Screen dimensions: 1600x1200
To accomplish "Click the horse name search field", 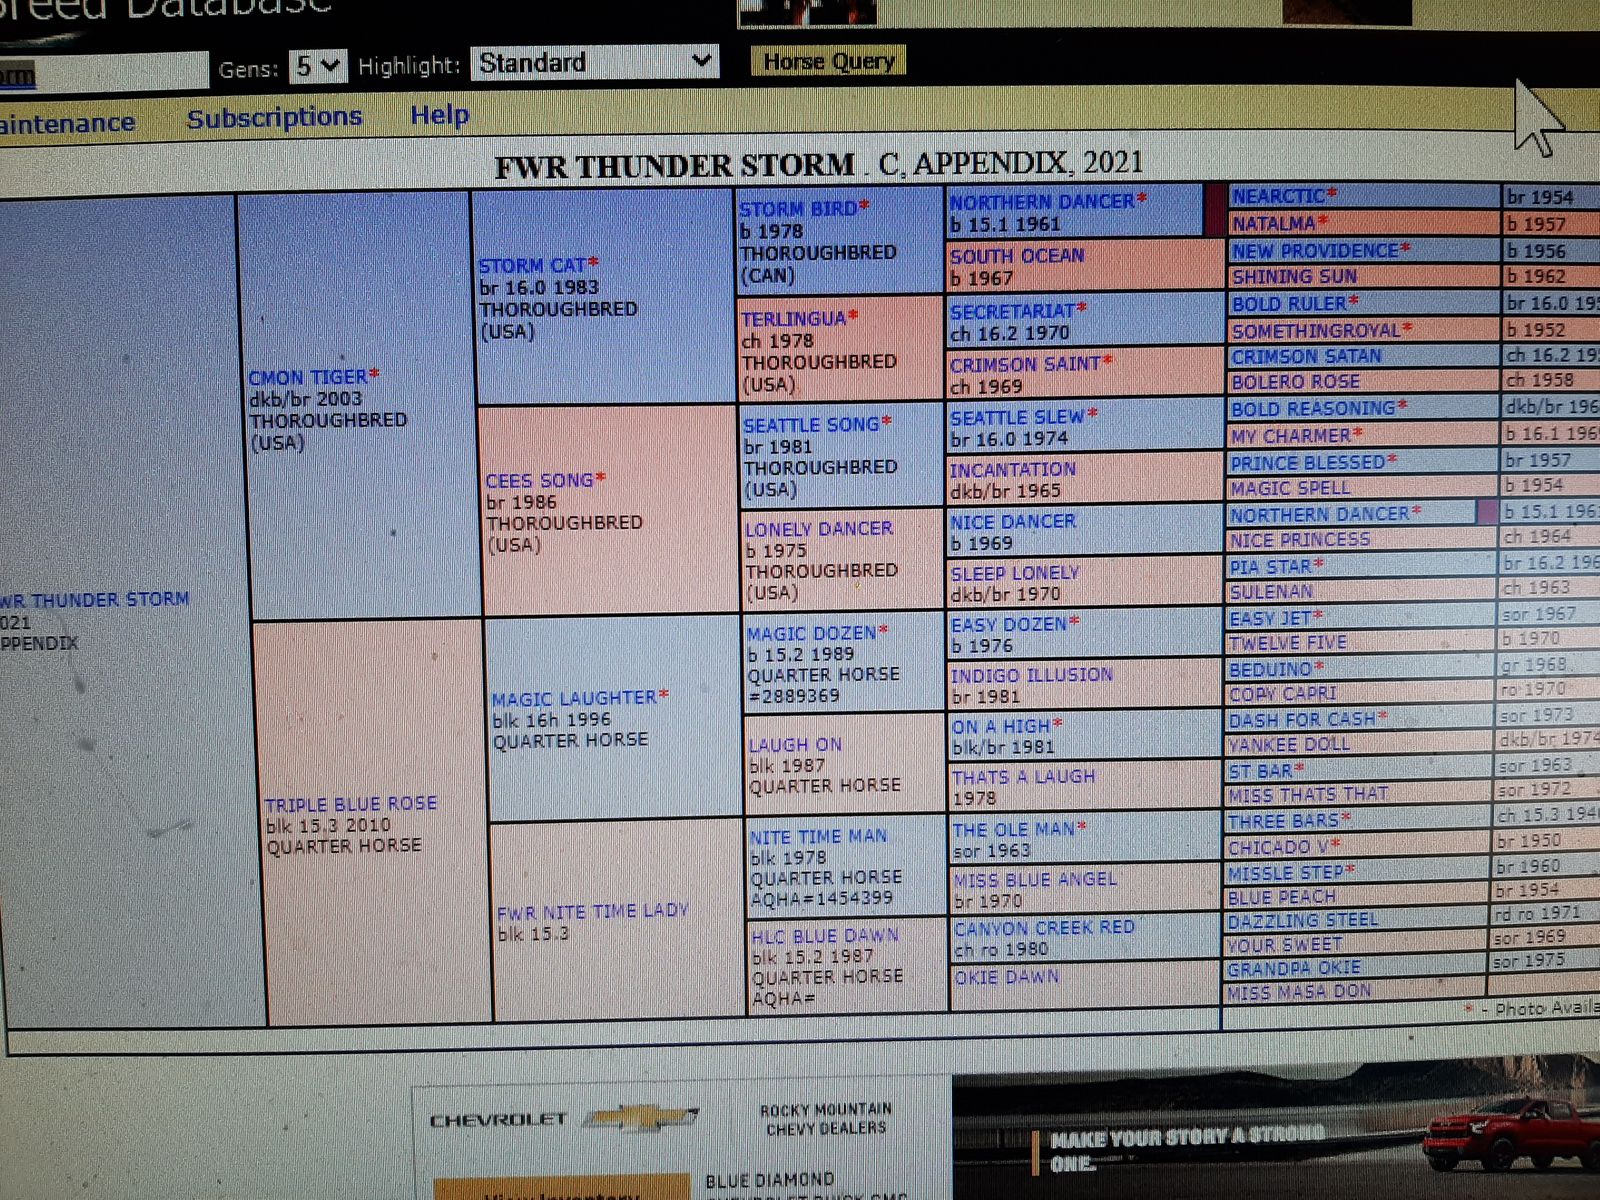I will 100,73.
